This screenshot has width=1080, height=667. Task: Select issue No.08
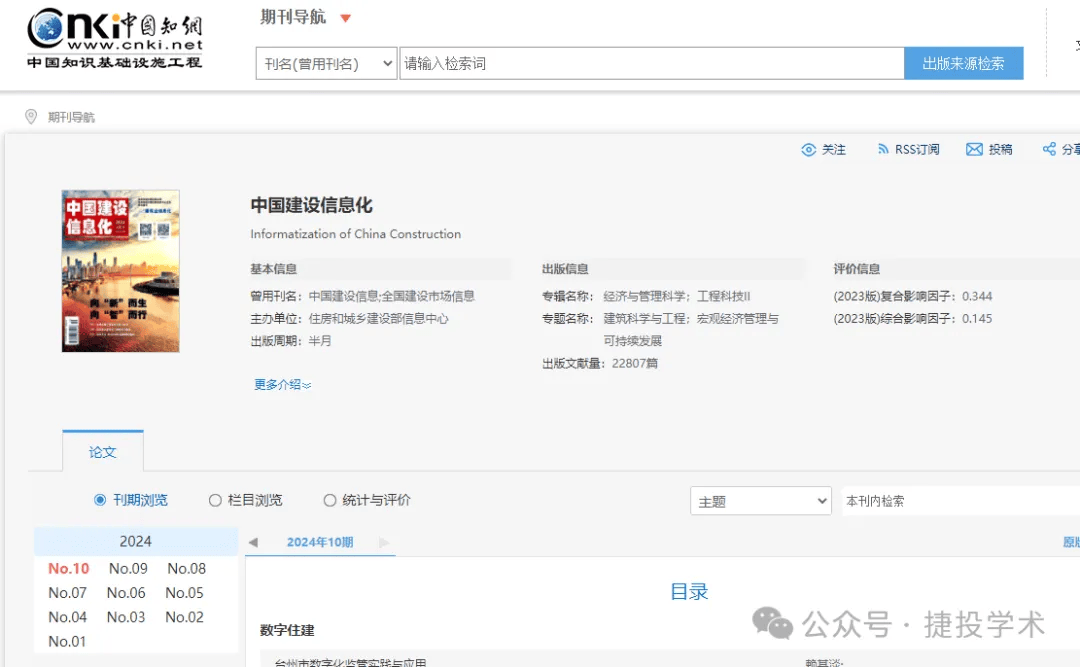[x=187, y=568]
